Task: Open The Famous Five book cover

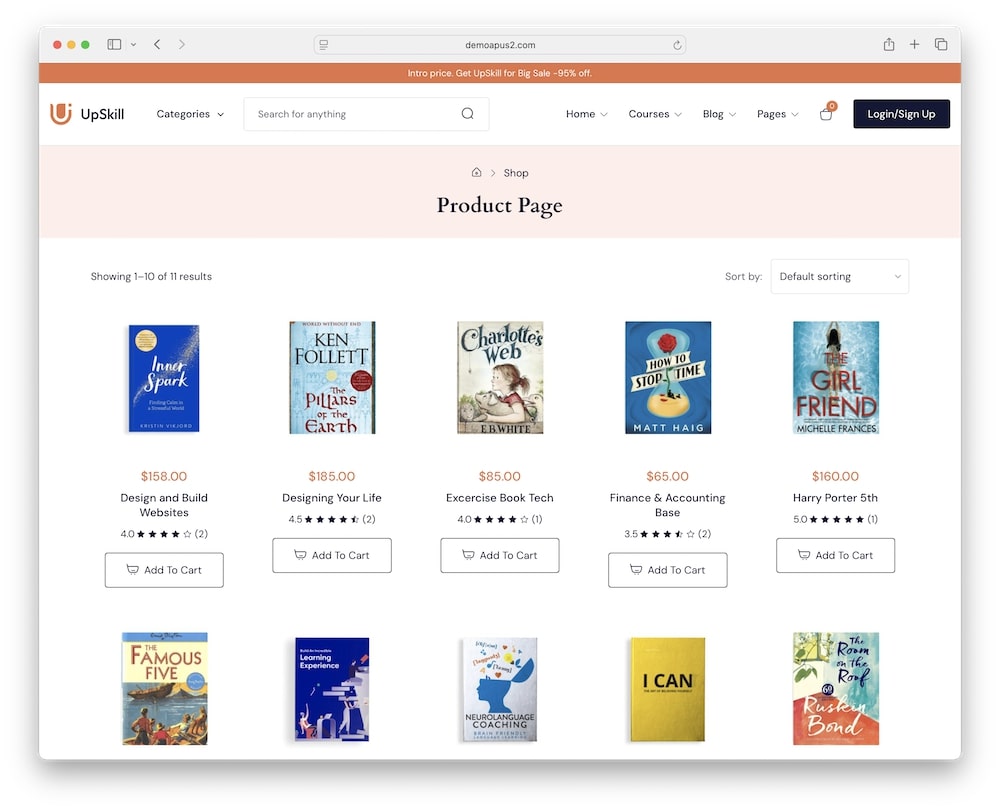Action: 165,689
